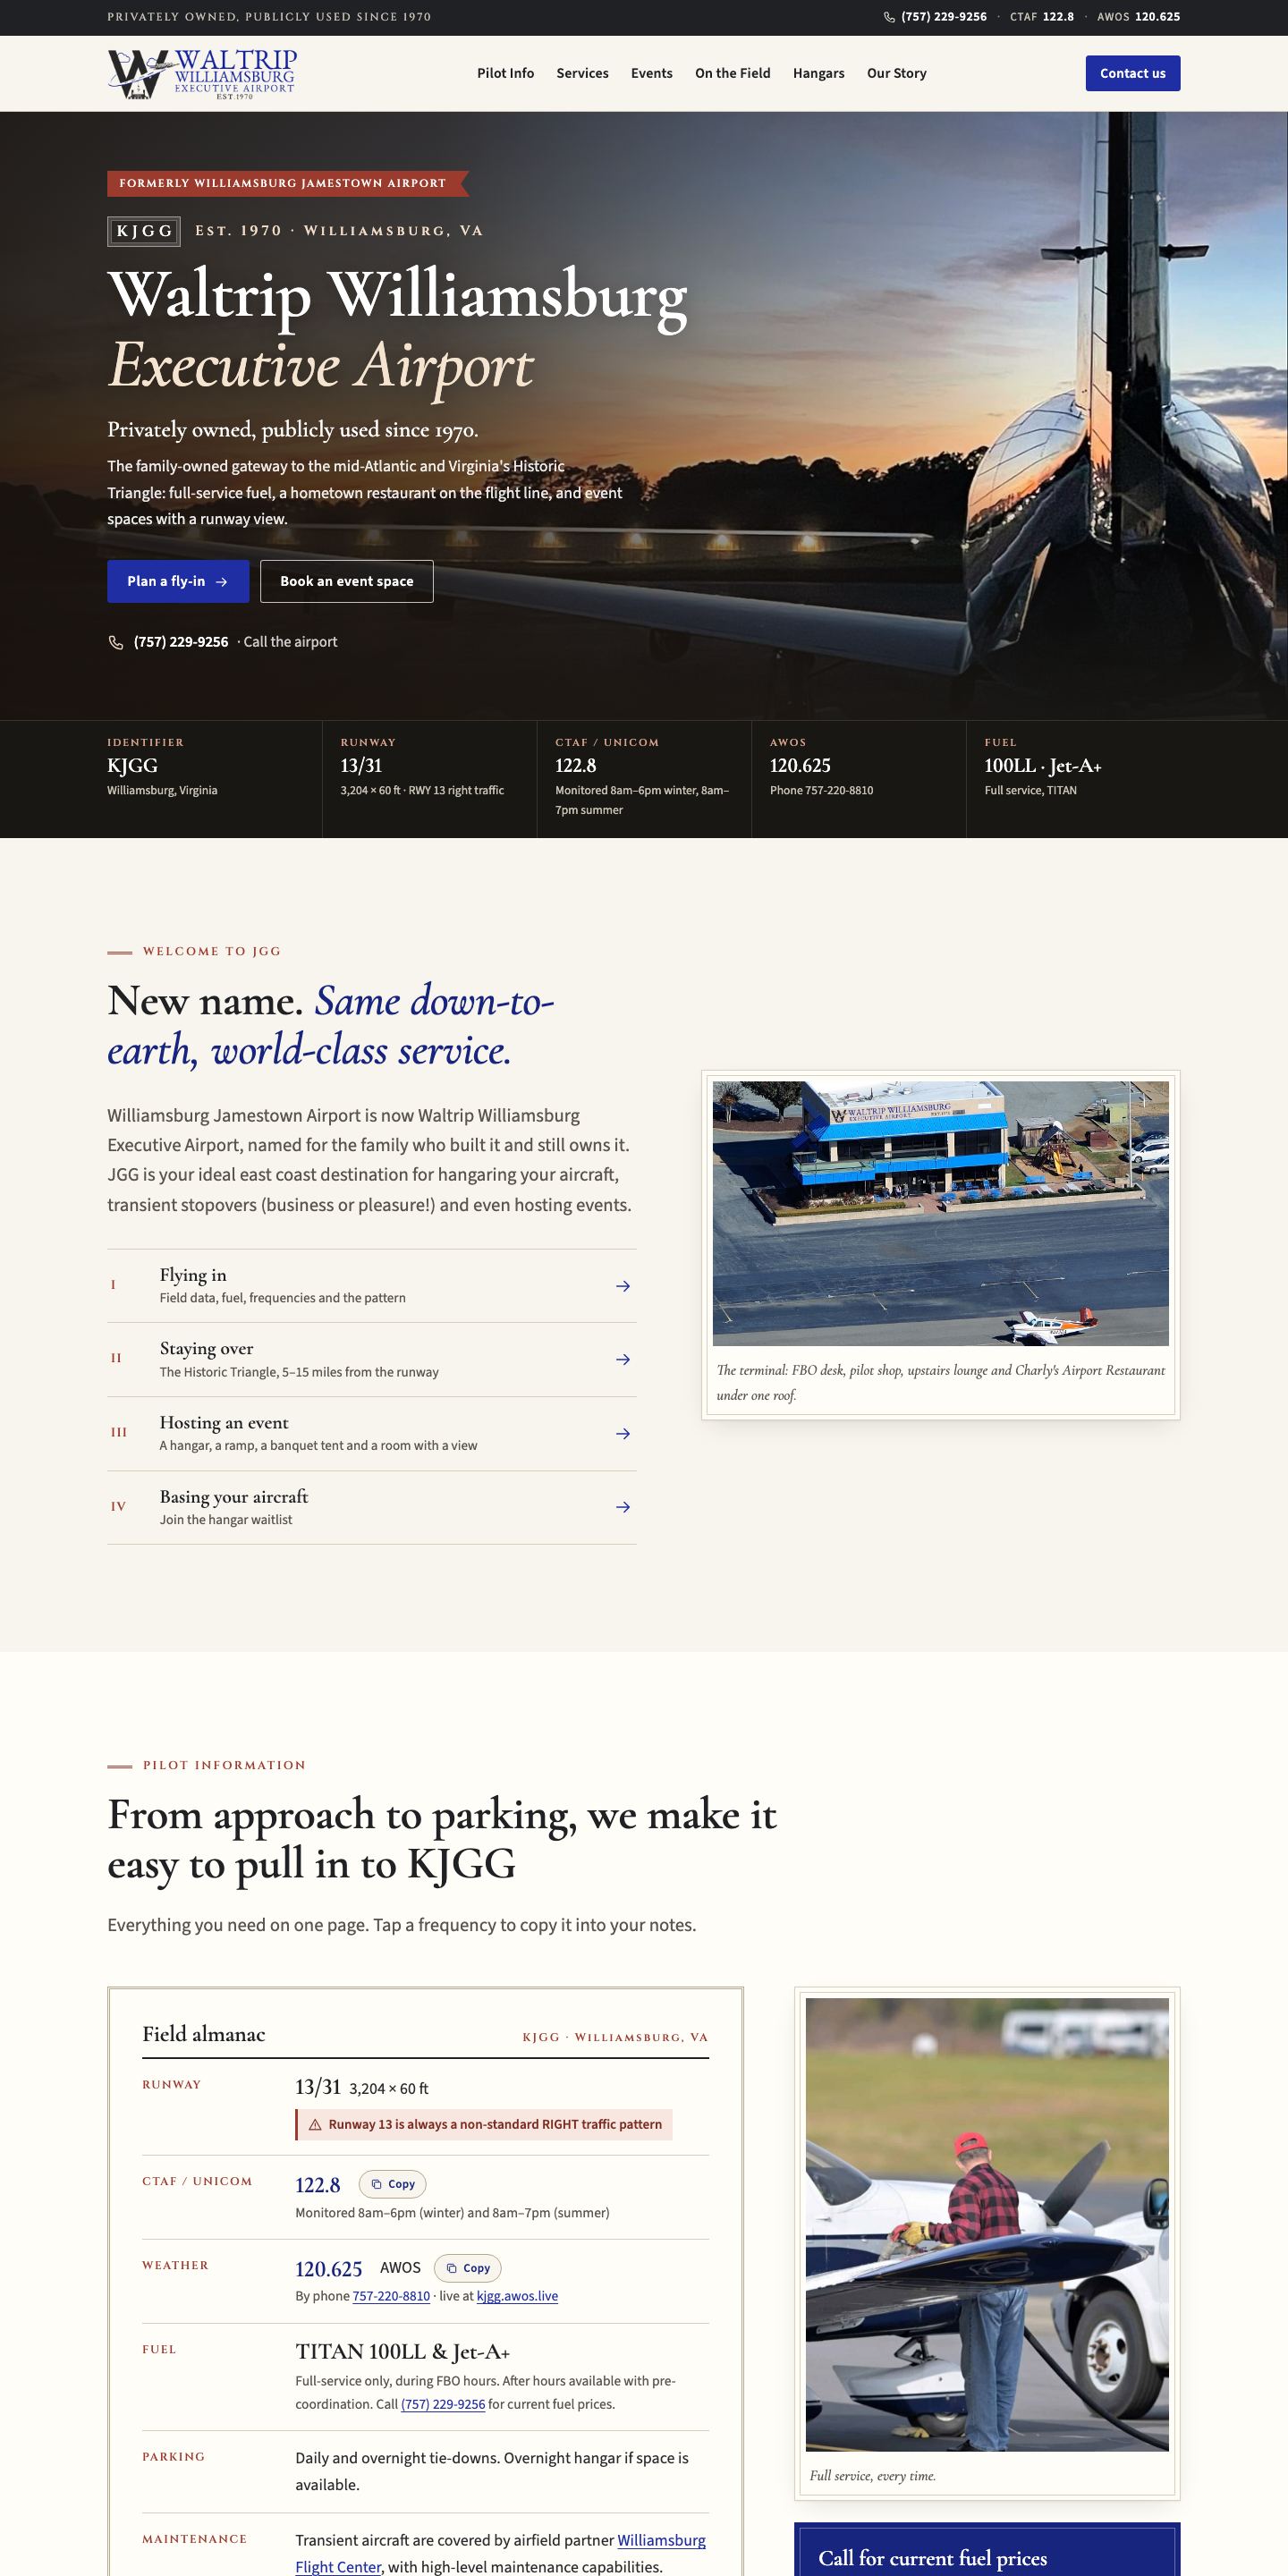Click the phone icon in top bar

click(889, 17)
